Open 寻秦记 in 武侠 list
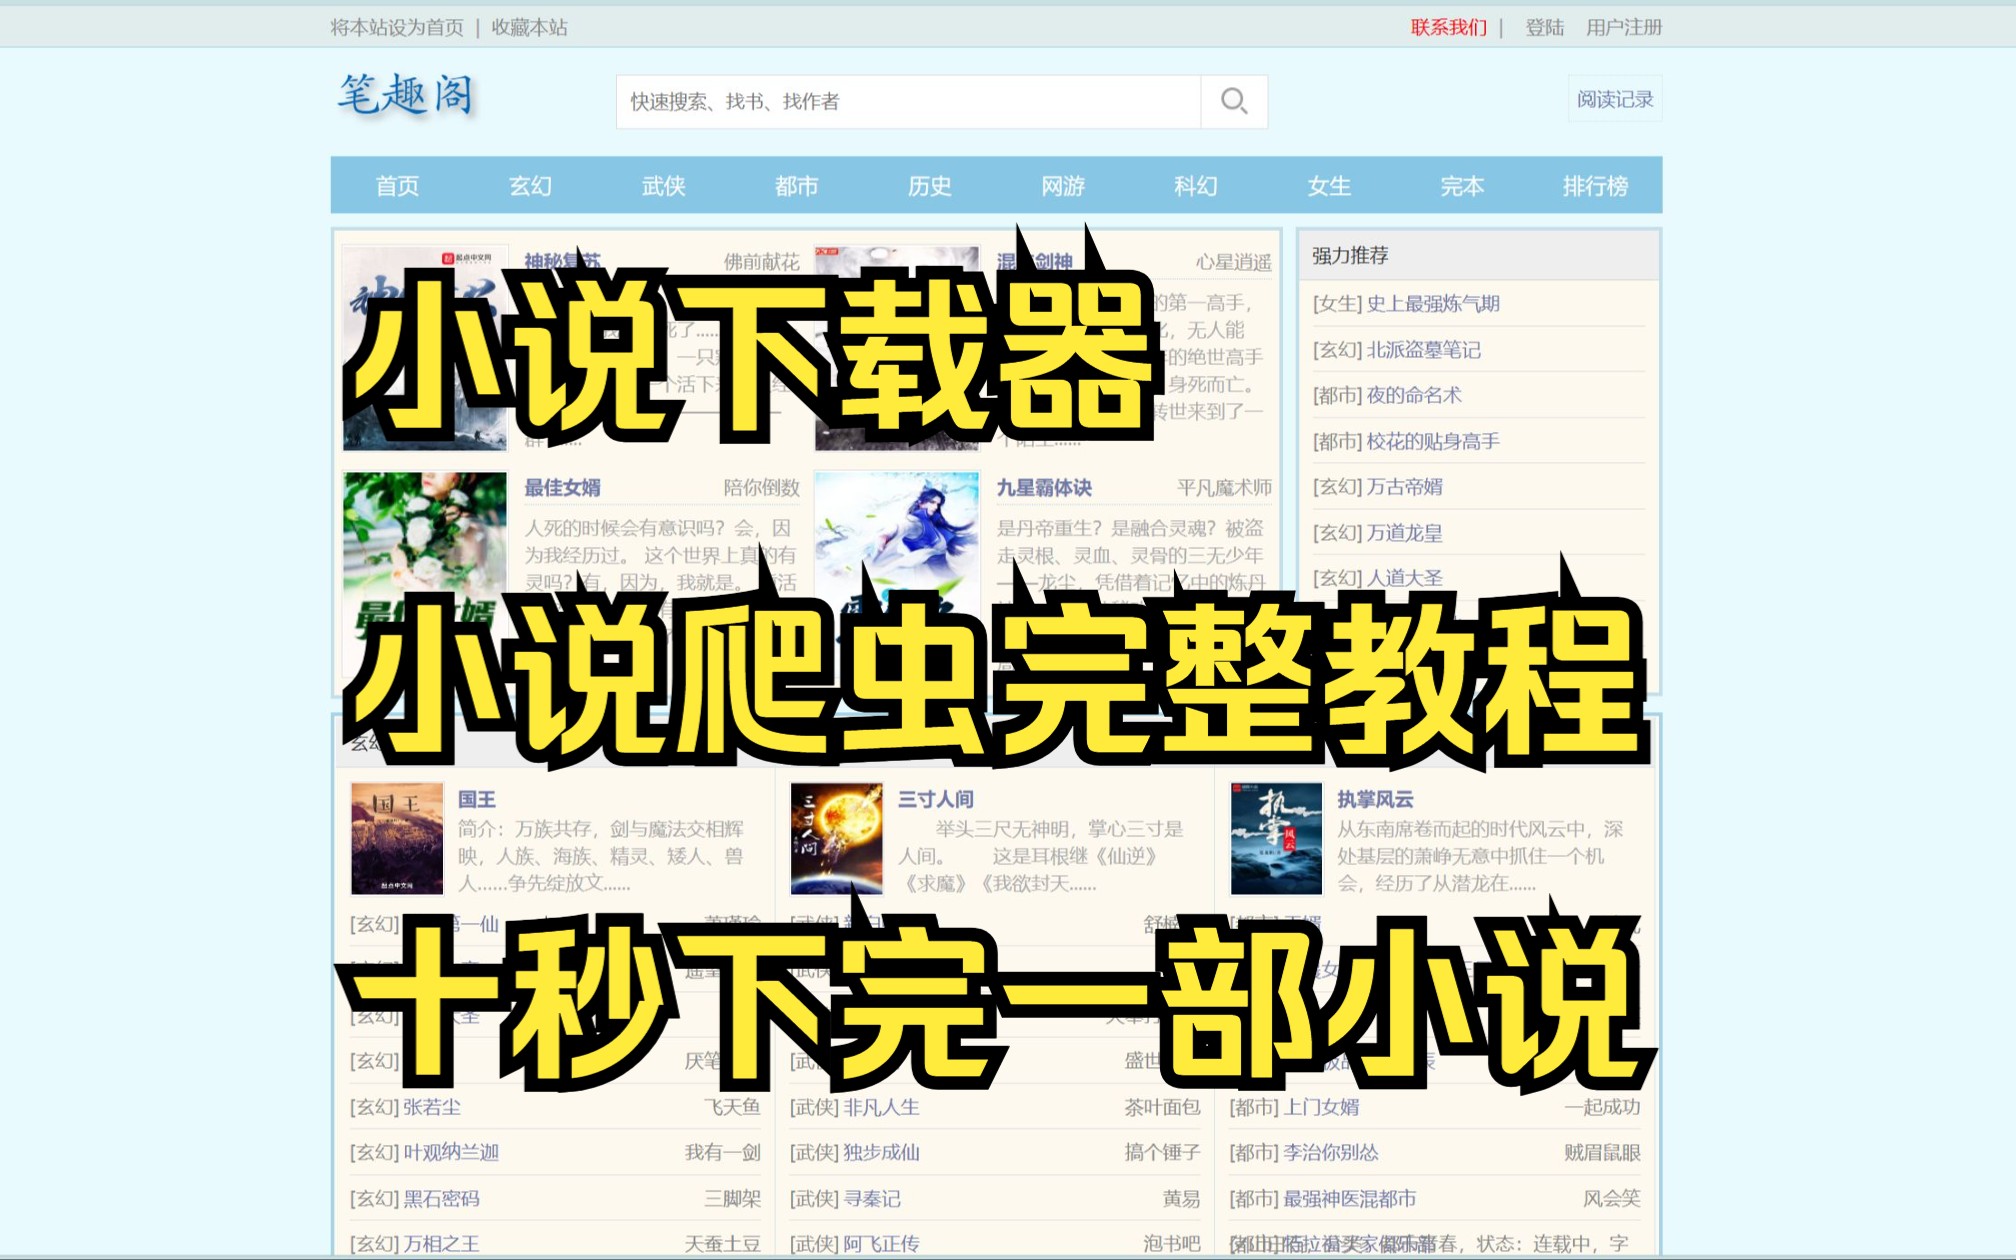 point(872,1198)
